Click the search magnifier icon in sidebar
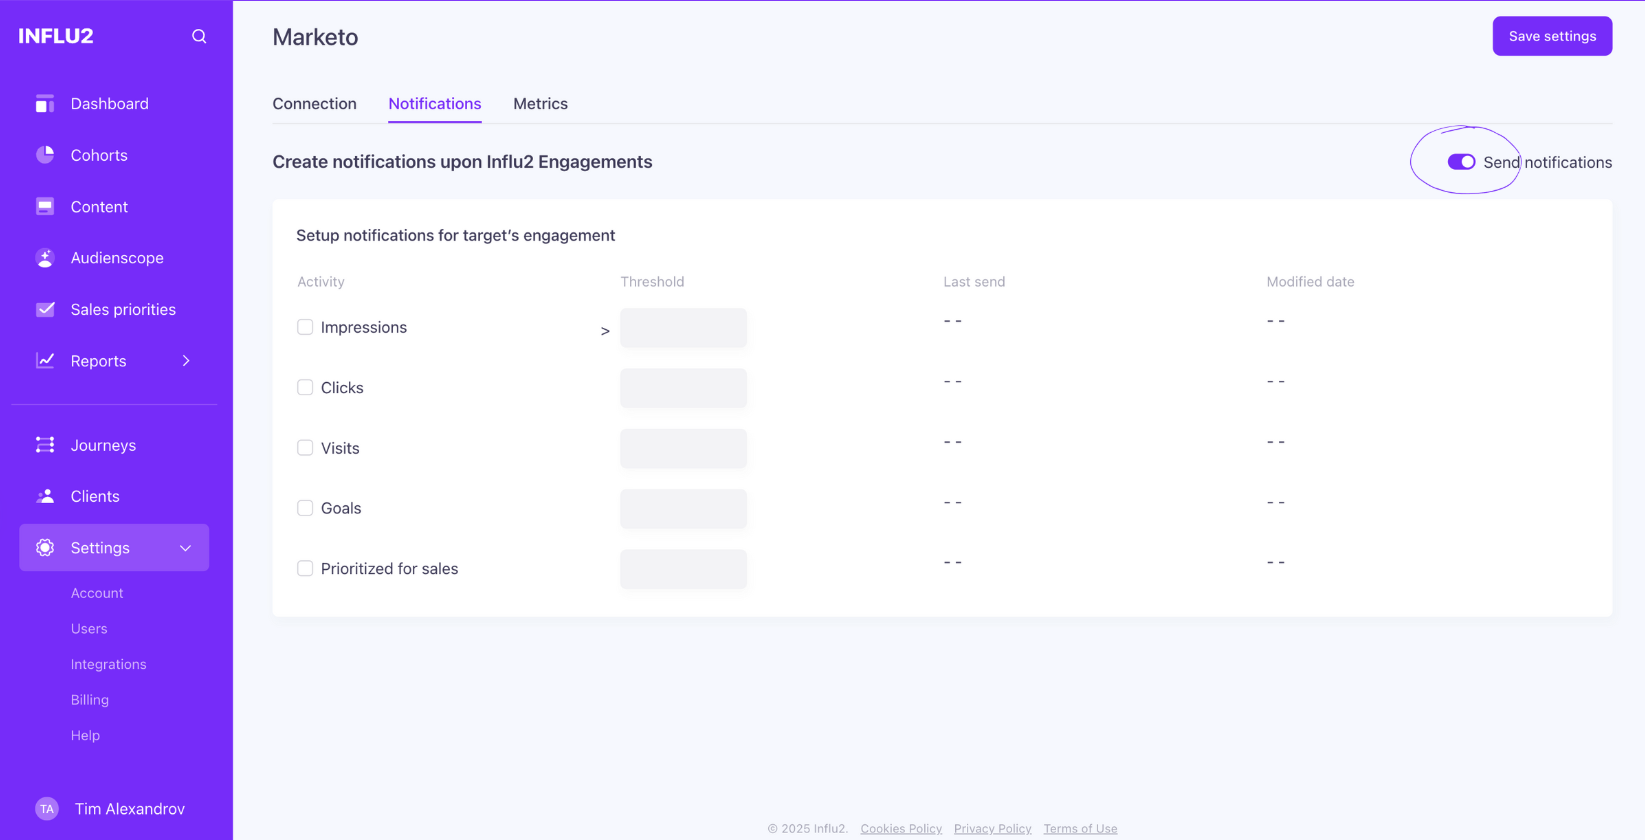 (199, 36)
